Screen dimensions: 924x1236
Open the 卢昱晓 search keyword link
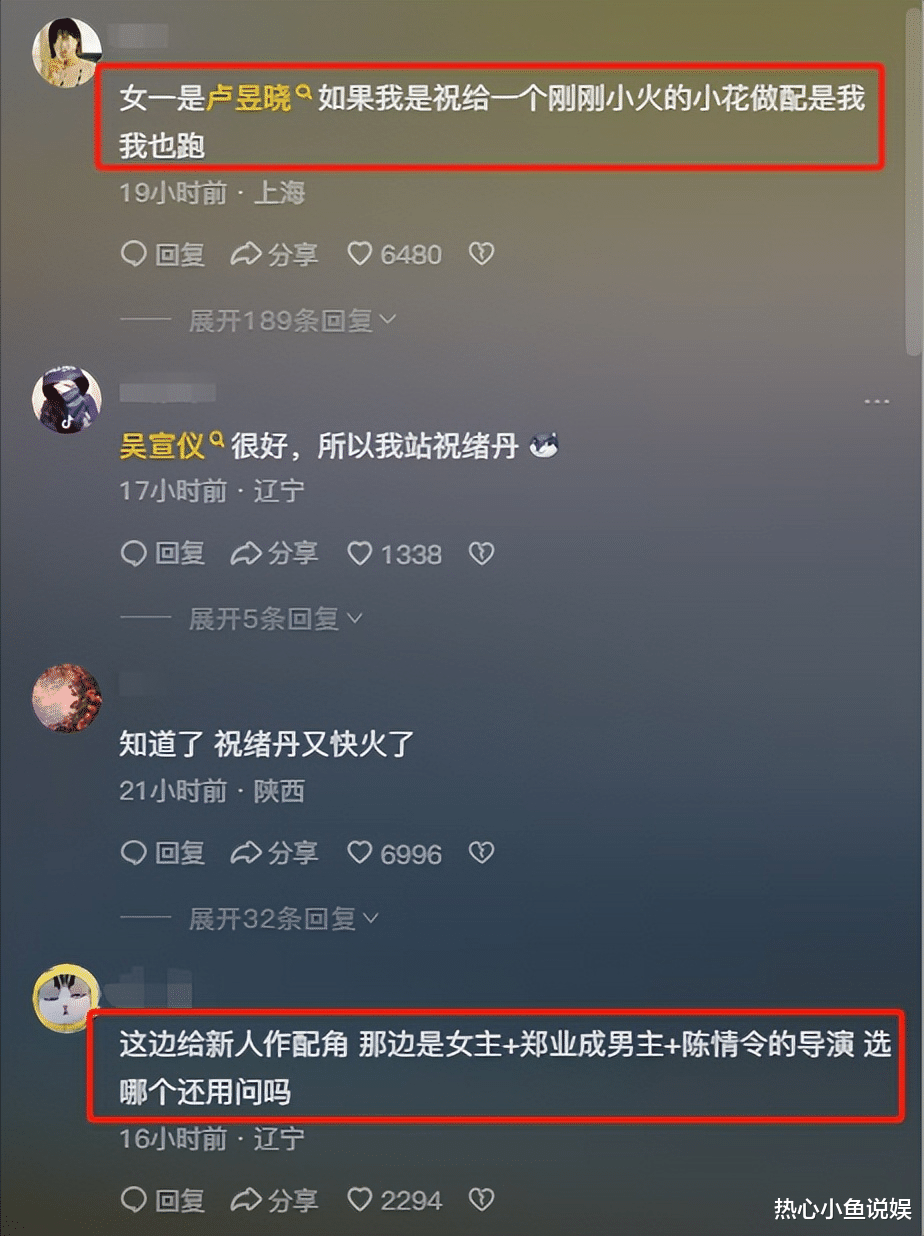pos(258,98)
